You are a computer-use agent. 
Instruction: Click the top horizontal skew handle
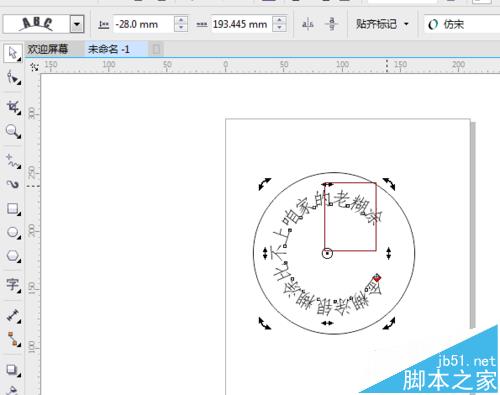click(x=327, y=184)
